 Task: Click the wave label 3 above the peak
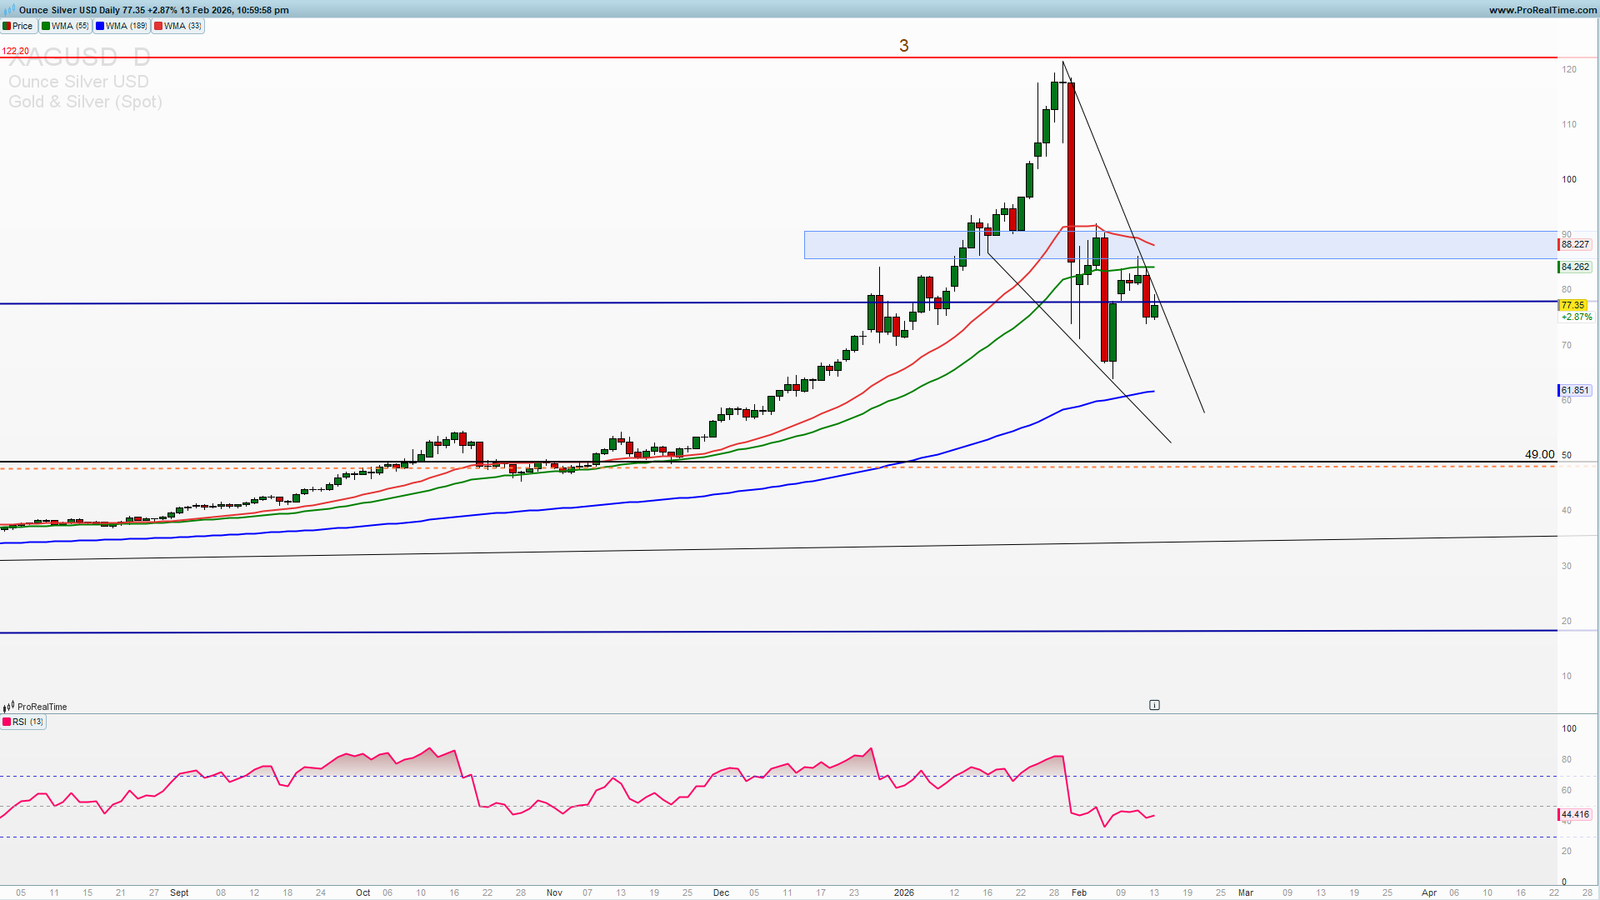pos(904,46)
